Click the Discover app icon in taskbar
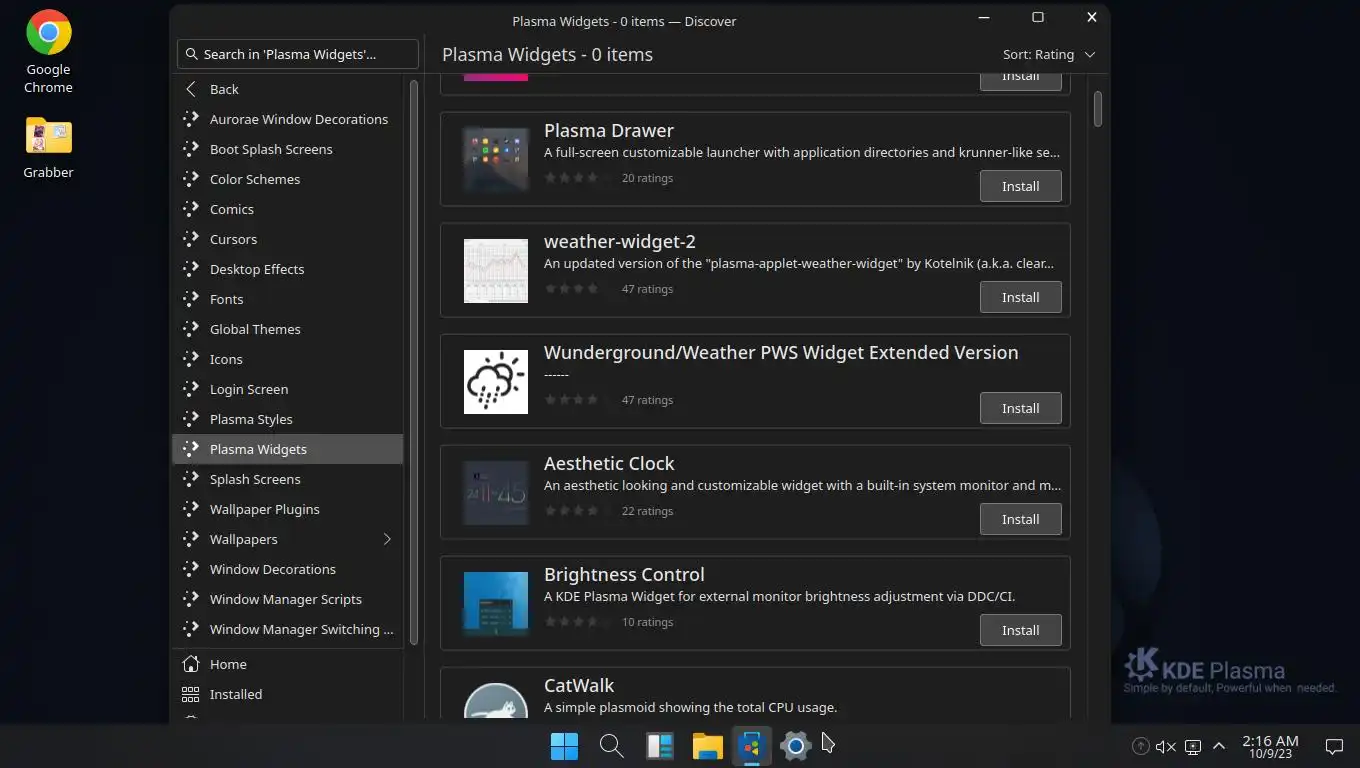The image size is (1360, 768). [752, 746]
